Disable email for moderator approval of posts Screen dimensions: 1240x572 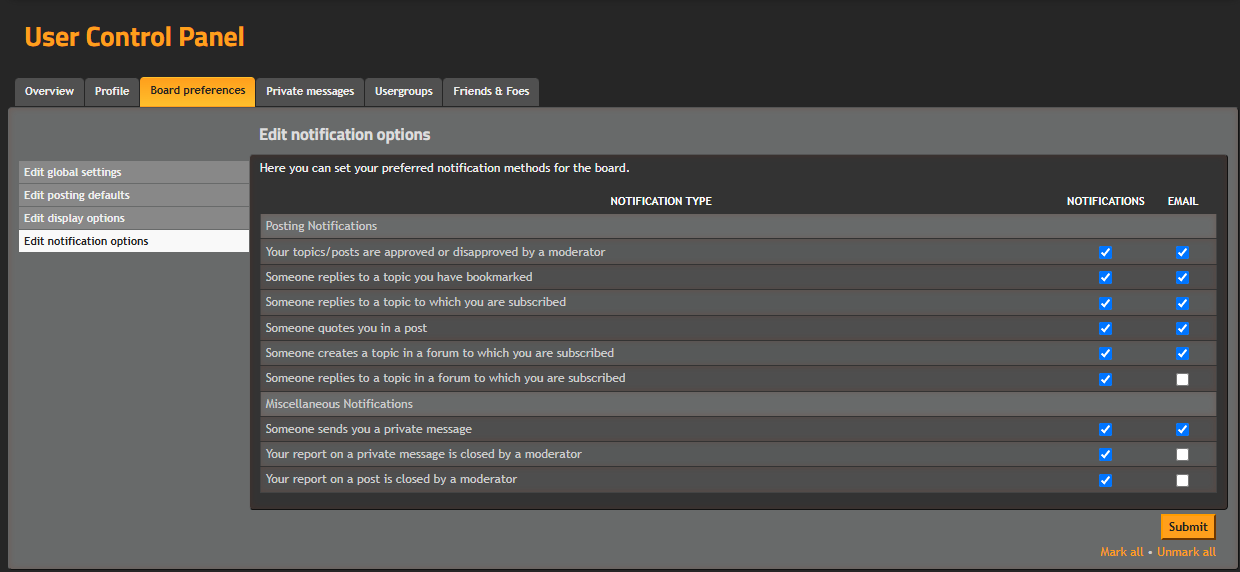click(x=1183, y=252)
